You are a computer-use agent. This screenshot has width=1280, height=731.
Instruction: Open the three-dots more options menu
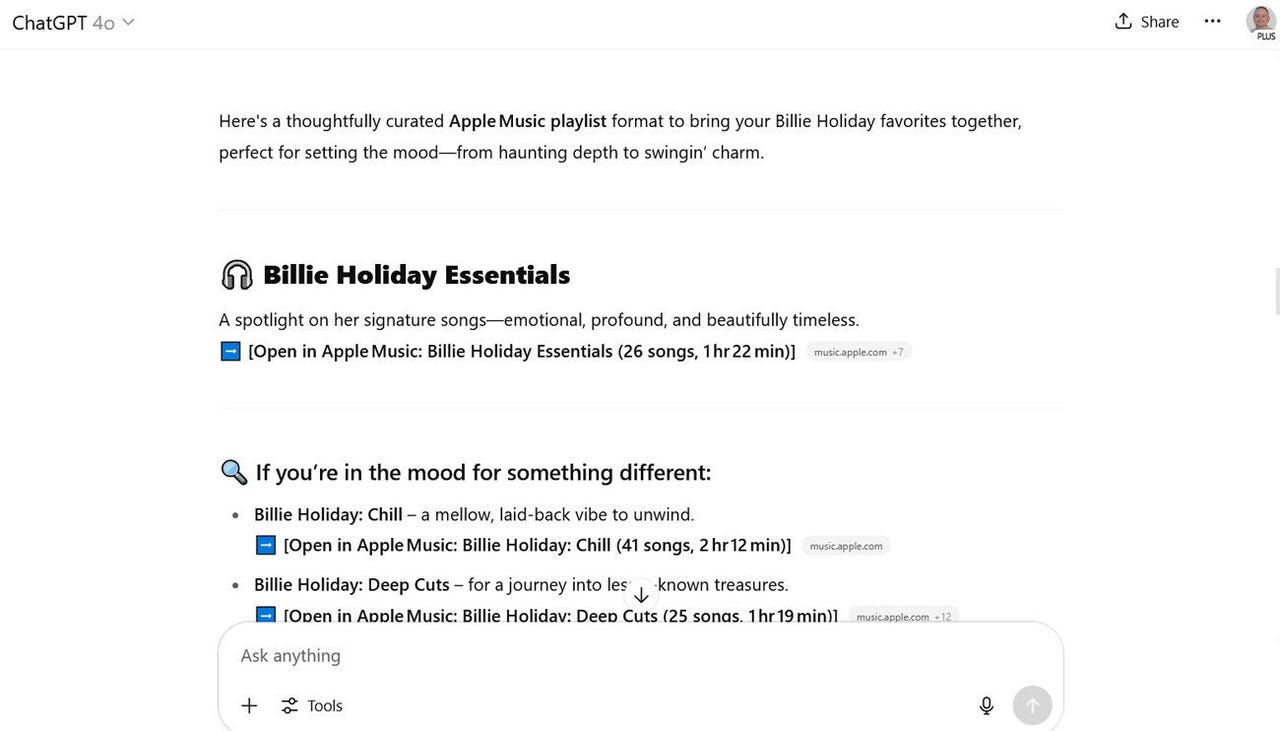point(1212,22)
